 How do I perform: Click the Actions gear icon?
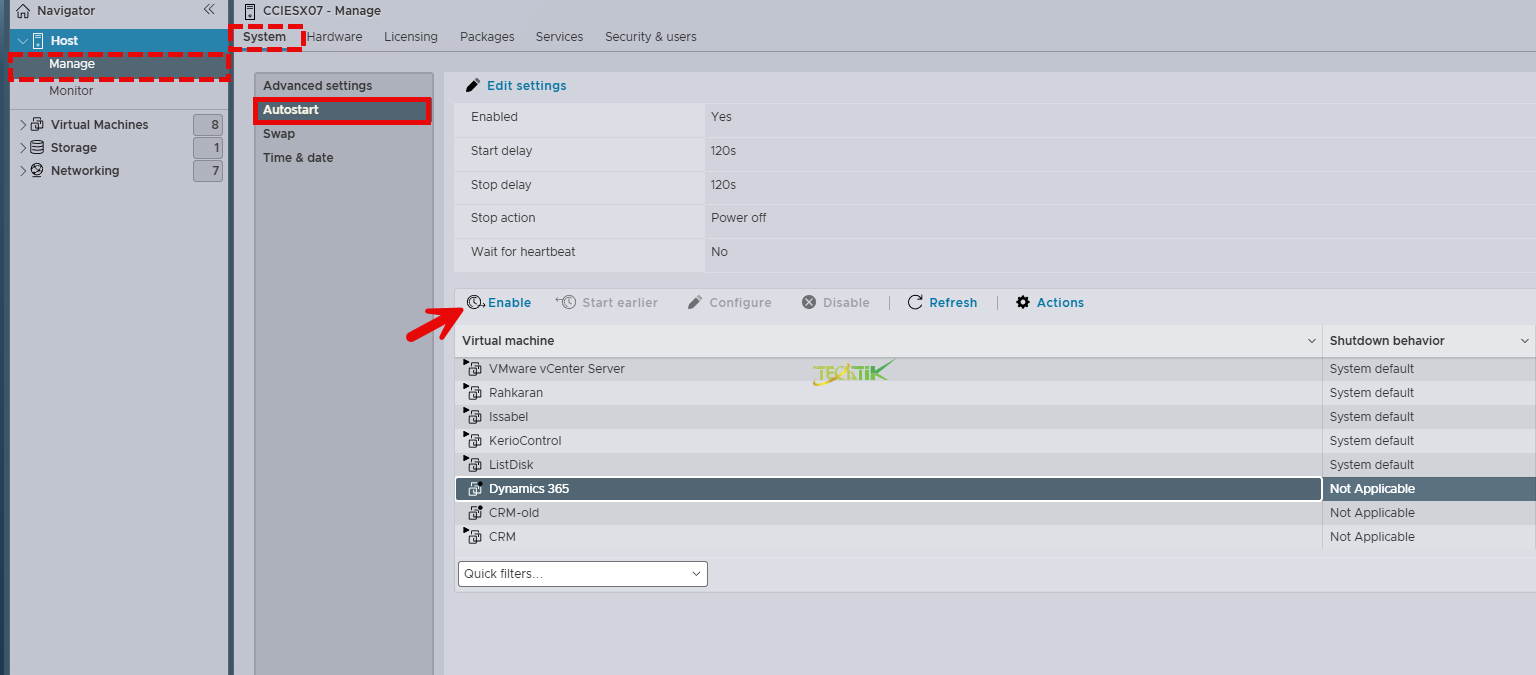[x=1023, y=302]
